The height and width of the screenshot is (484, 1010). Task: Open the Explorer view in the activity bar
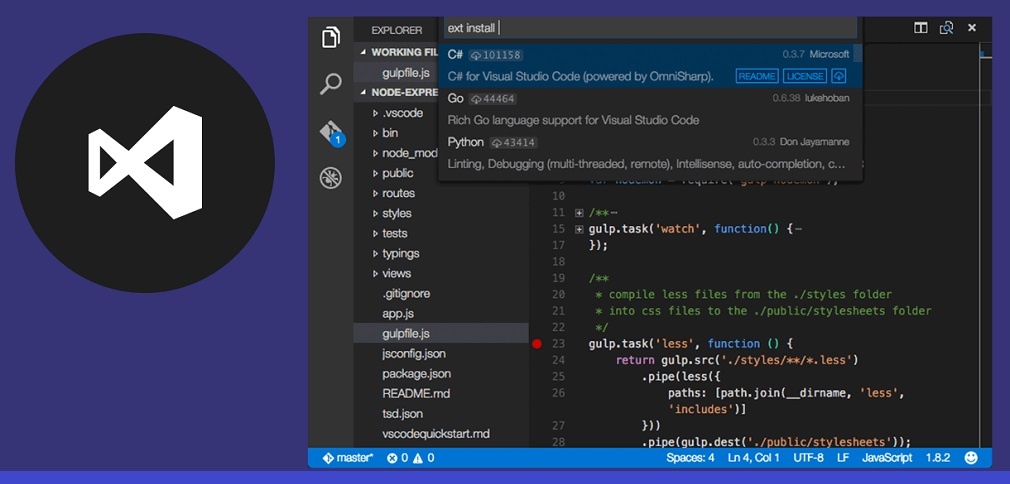click(x=330, y=37)
